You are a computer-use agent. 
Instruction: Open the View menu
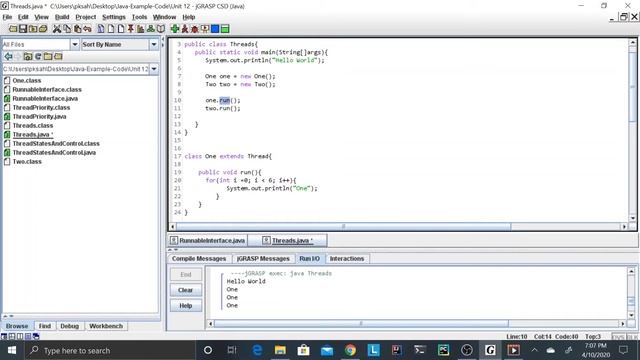tap(41, 17)
